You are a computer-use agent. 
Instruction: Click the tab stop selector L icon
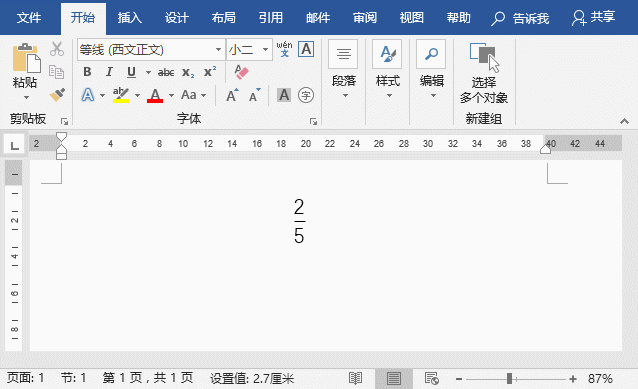pos(14,145)
